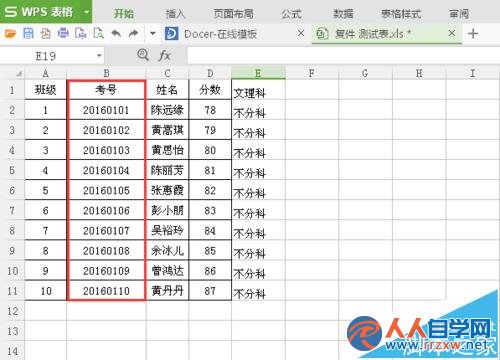
Task: Select name cell 曾鸿达
Action: pos(167,271)
